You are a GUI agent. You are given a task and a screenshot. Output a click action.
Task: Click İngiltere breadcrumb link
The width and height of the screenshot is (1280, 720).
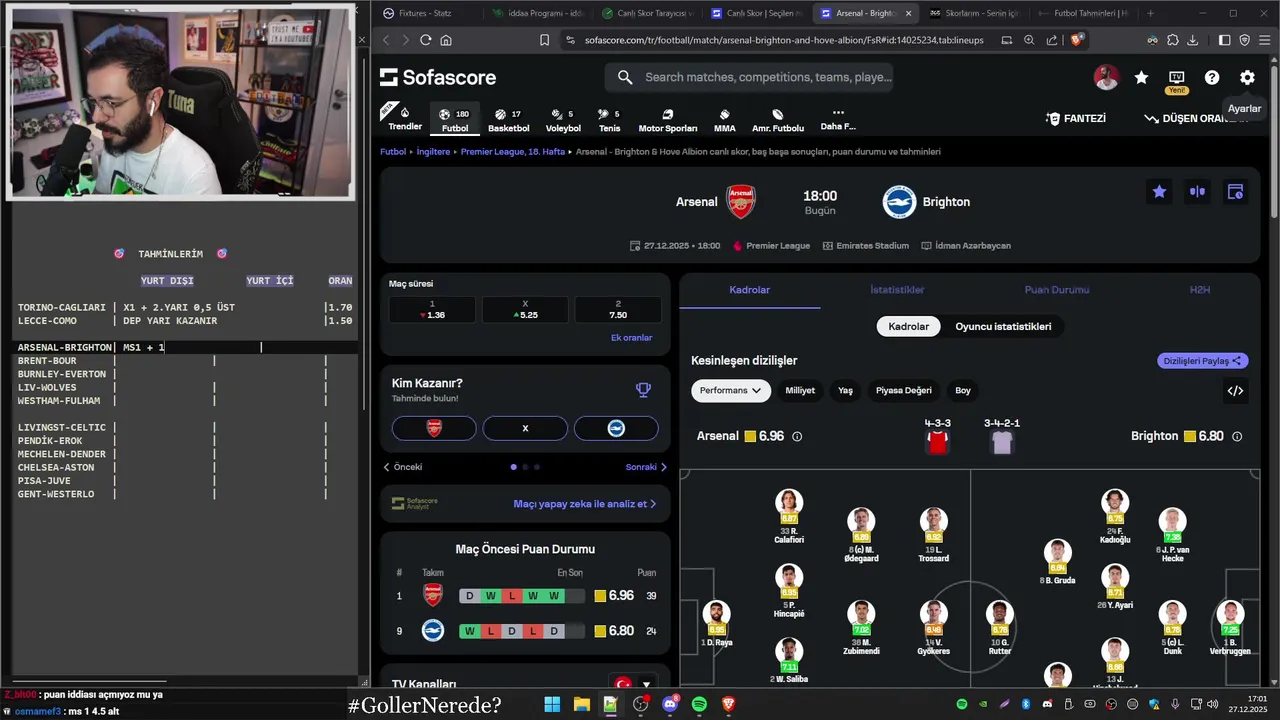433,152
